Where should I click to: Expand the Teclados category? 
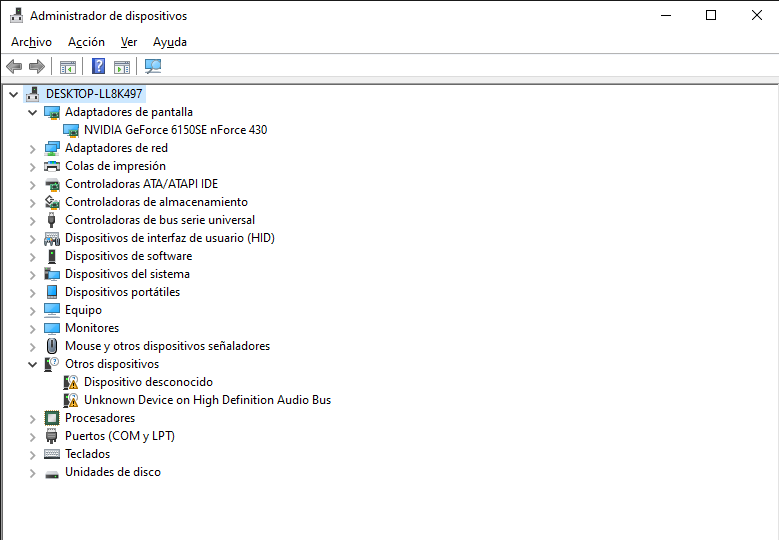32,455
